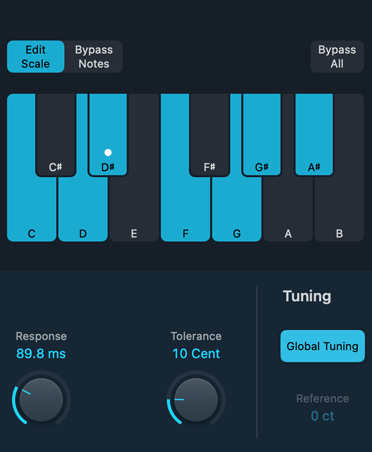Click the Tolerance knob
Image resolution: width=372 pixels, height=452 pixels.
196,399
